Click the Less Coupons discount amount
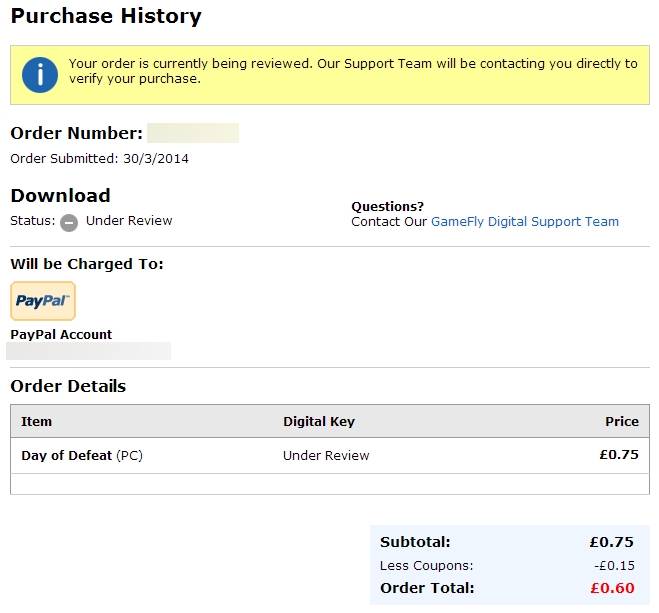Viewport: 659px width, 613px height. (x=616, y=566)
